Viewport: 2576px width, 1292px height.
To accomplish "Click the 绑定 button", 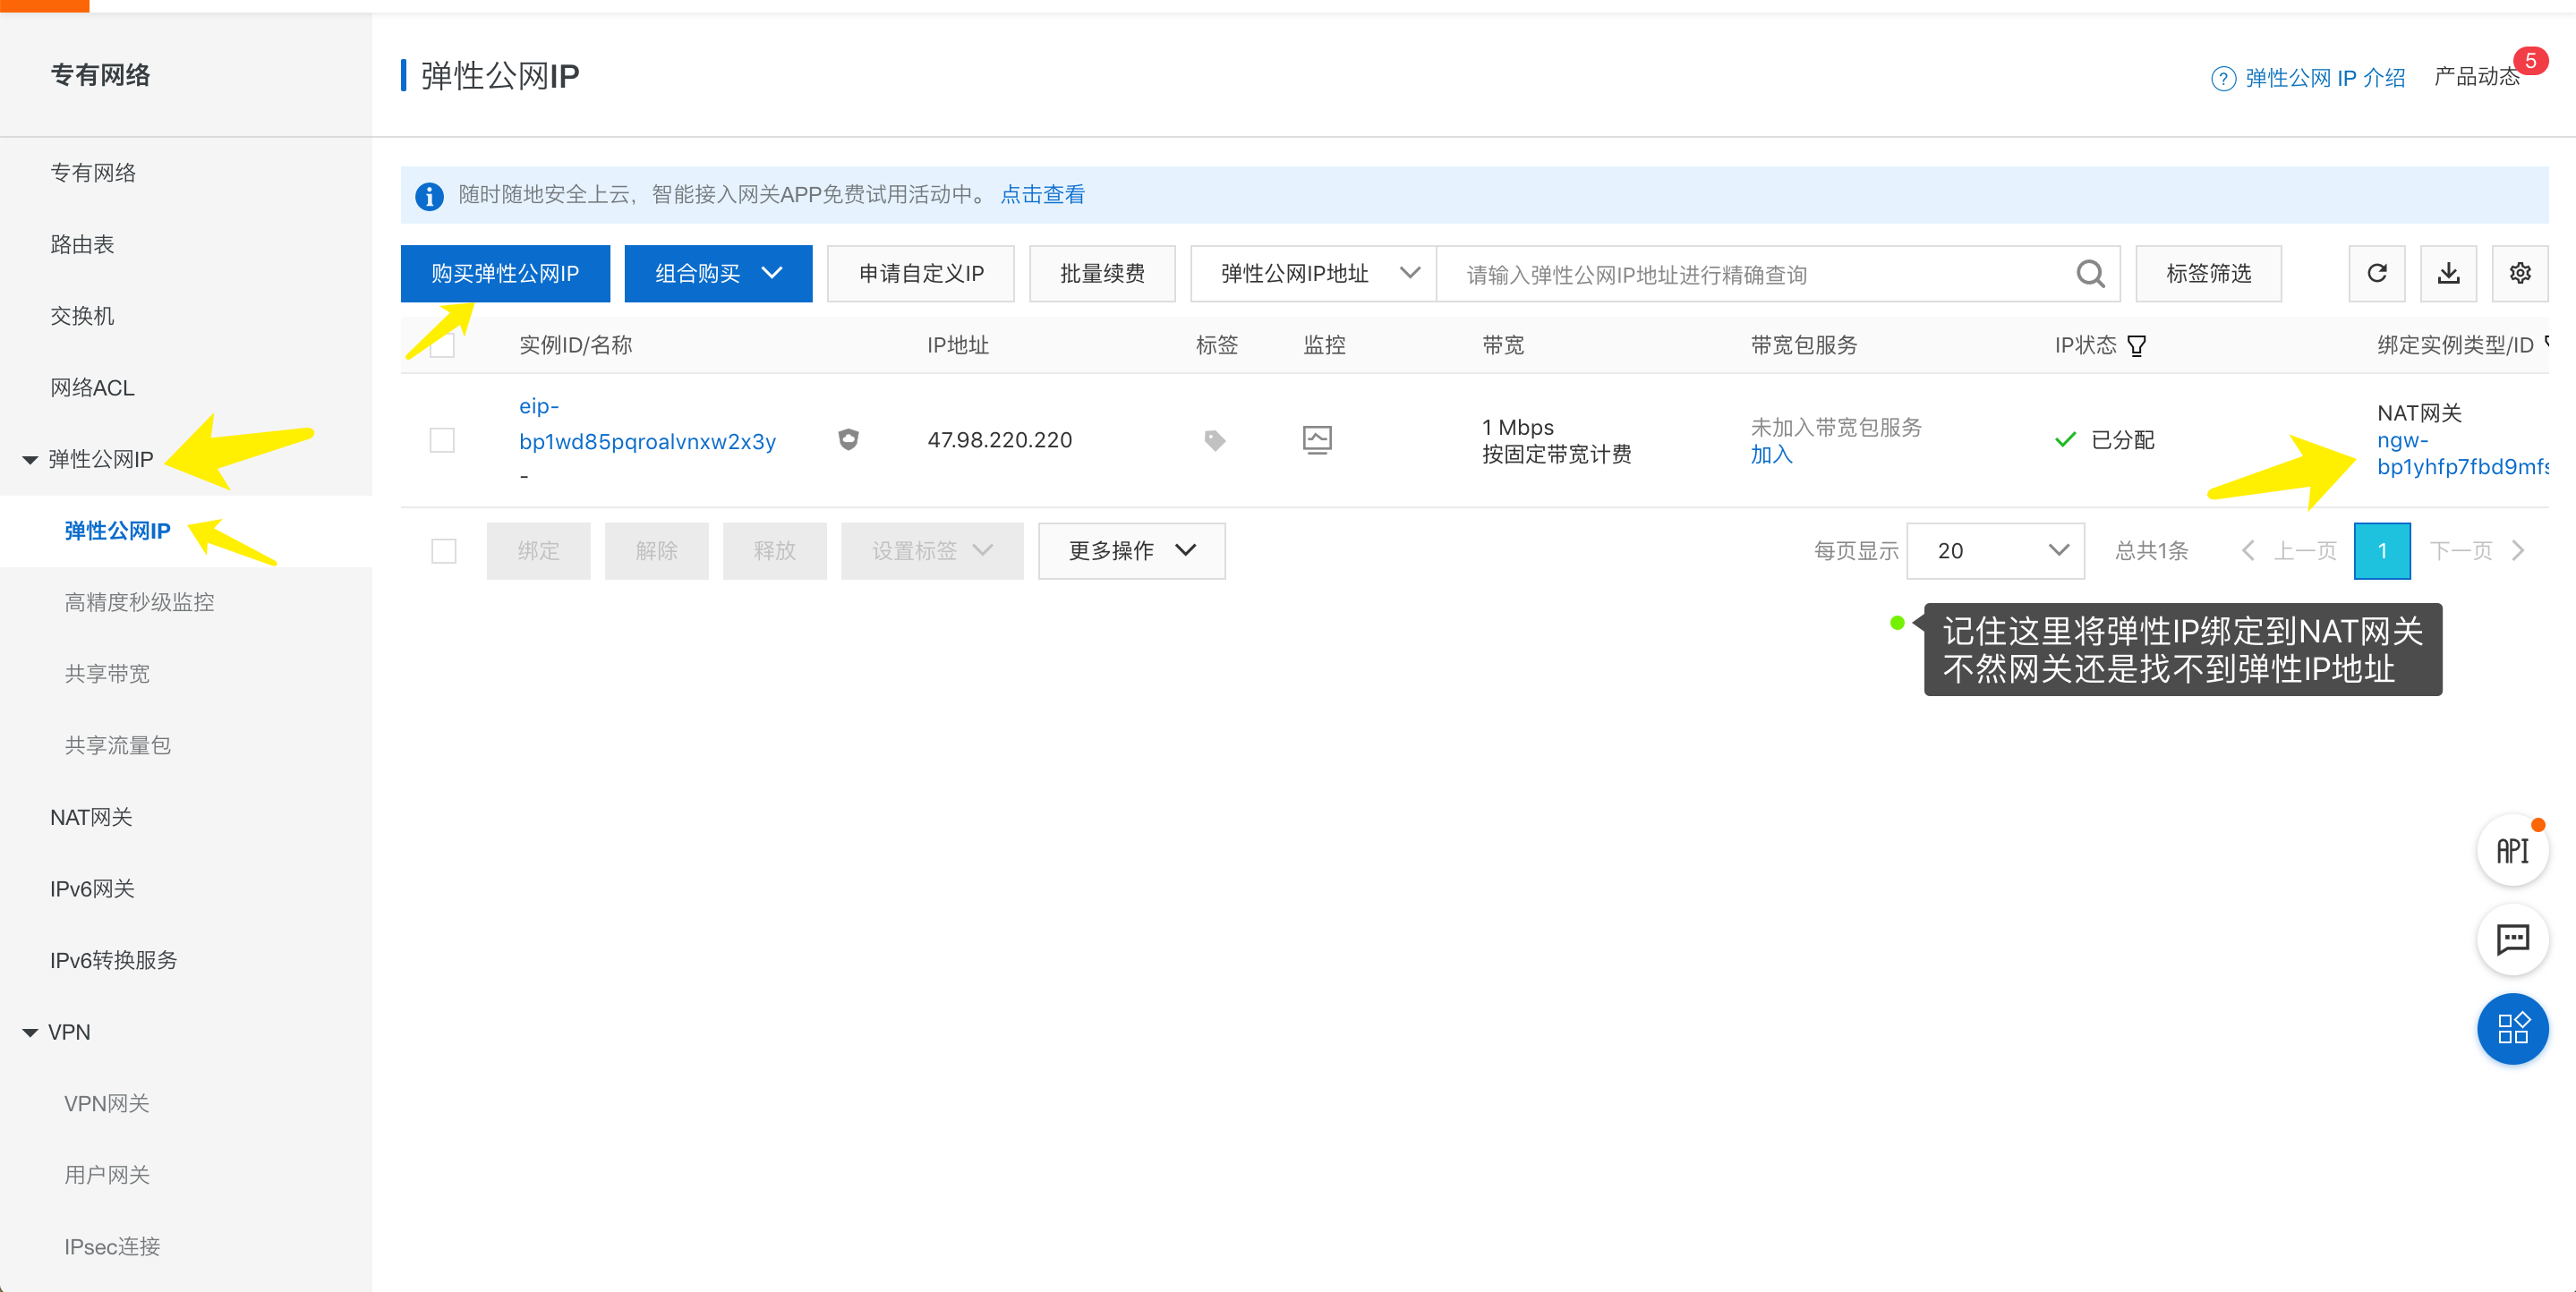I will pyautogui.click(x=538, y=551).
